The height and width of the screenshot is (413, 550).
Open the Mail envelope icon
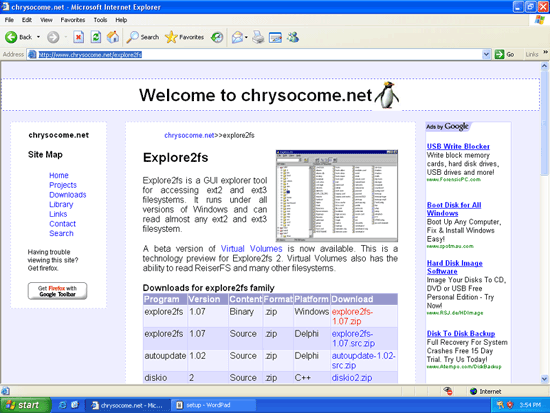237,37
